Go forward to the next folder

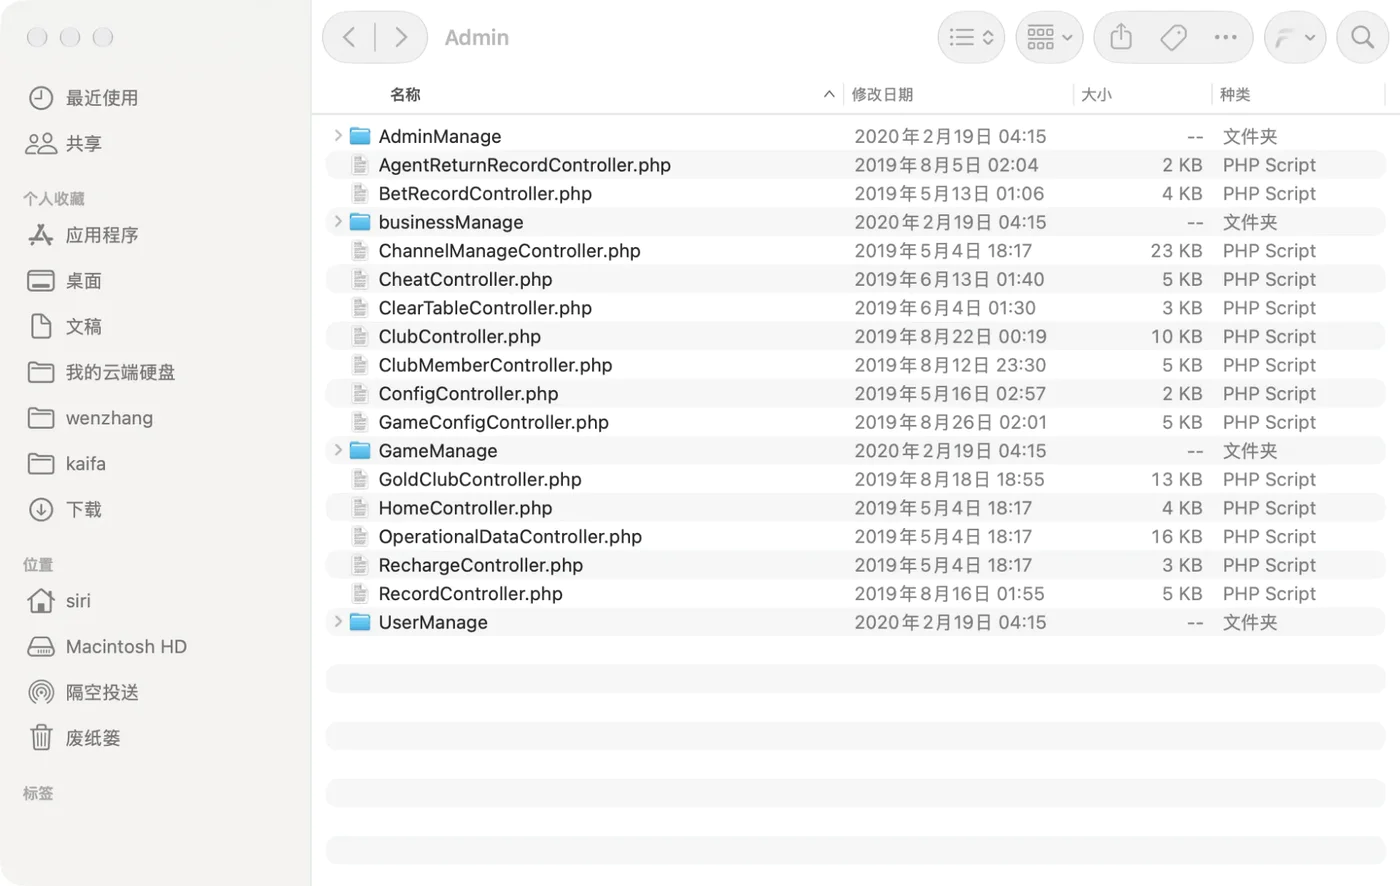point(401,38)
